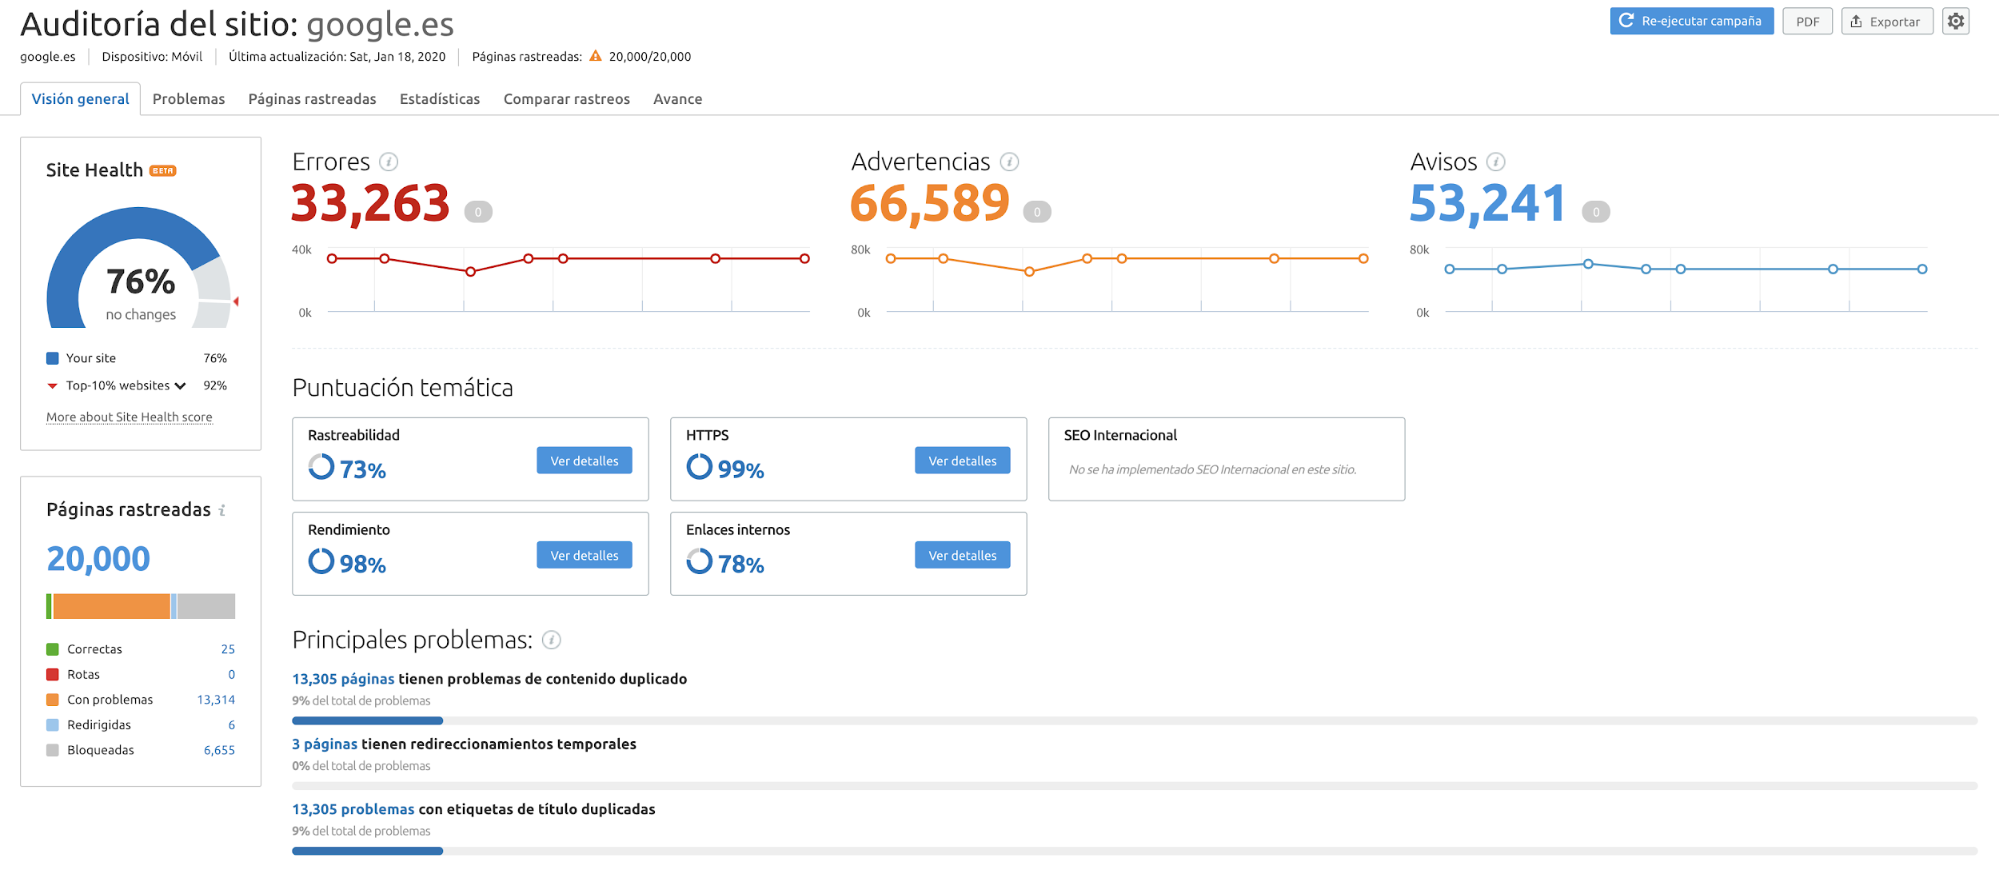Select the Comparar rastreos tab
The width and height of the screenshot is (1999, 870).
click(566, 99)
